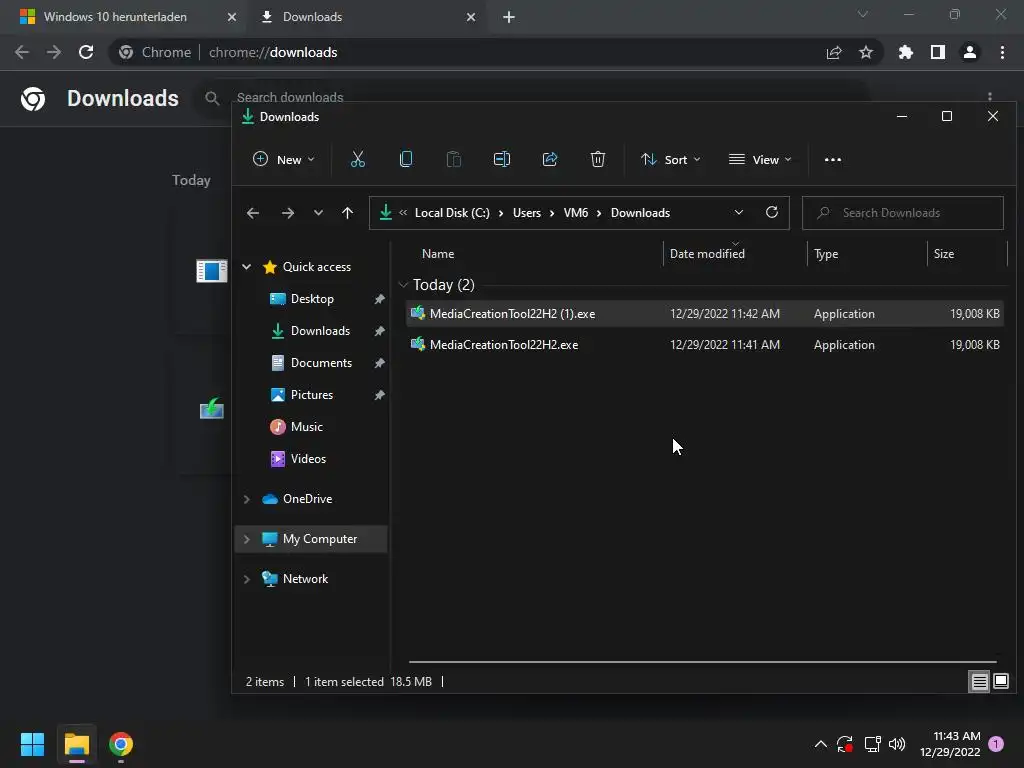
Task: Select Videos in navigation pane
Action: click(308, 458)
